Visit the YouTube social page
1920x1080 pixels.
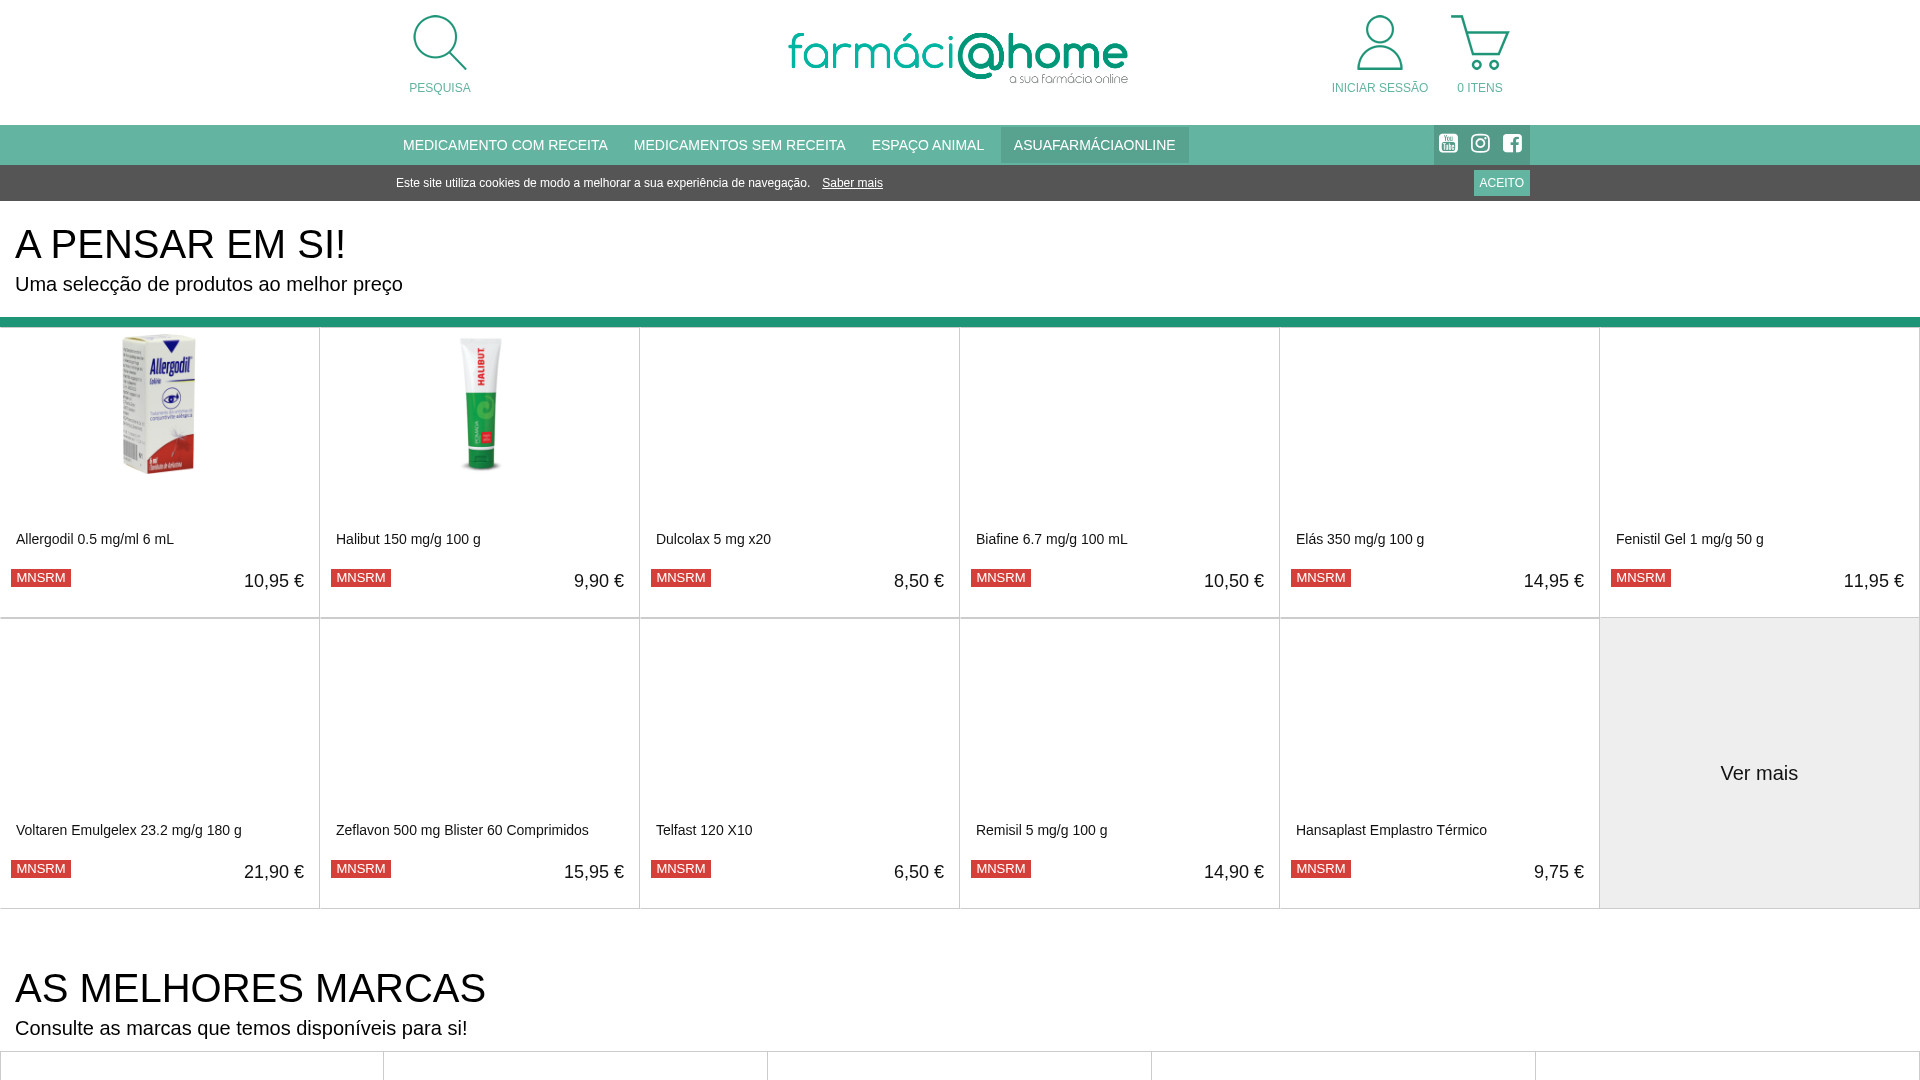pyautogui.click(x=1448, y=143)
